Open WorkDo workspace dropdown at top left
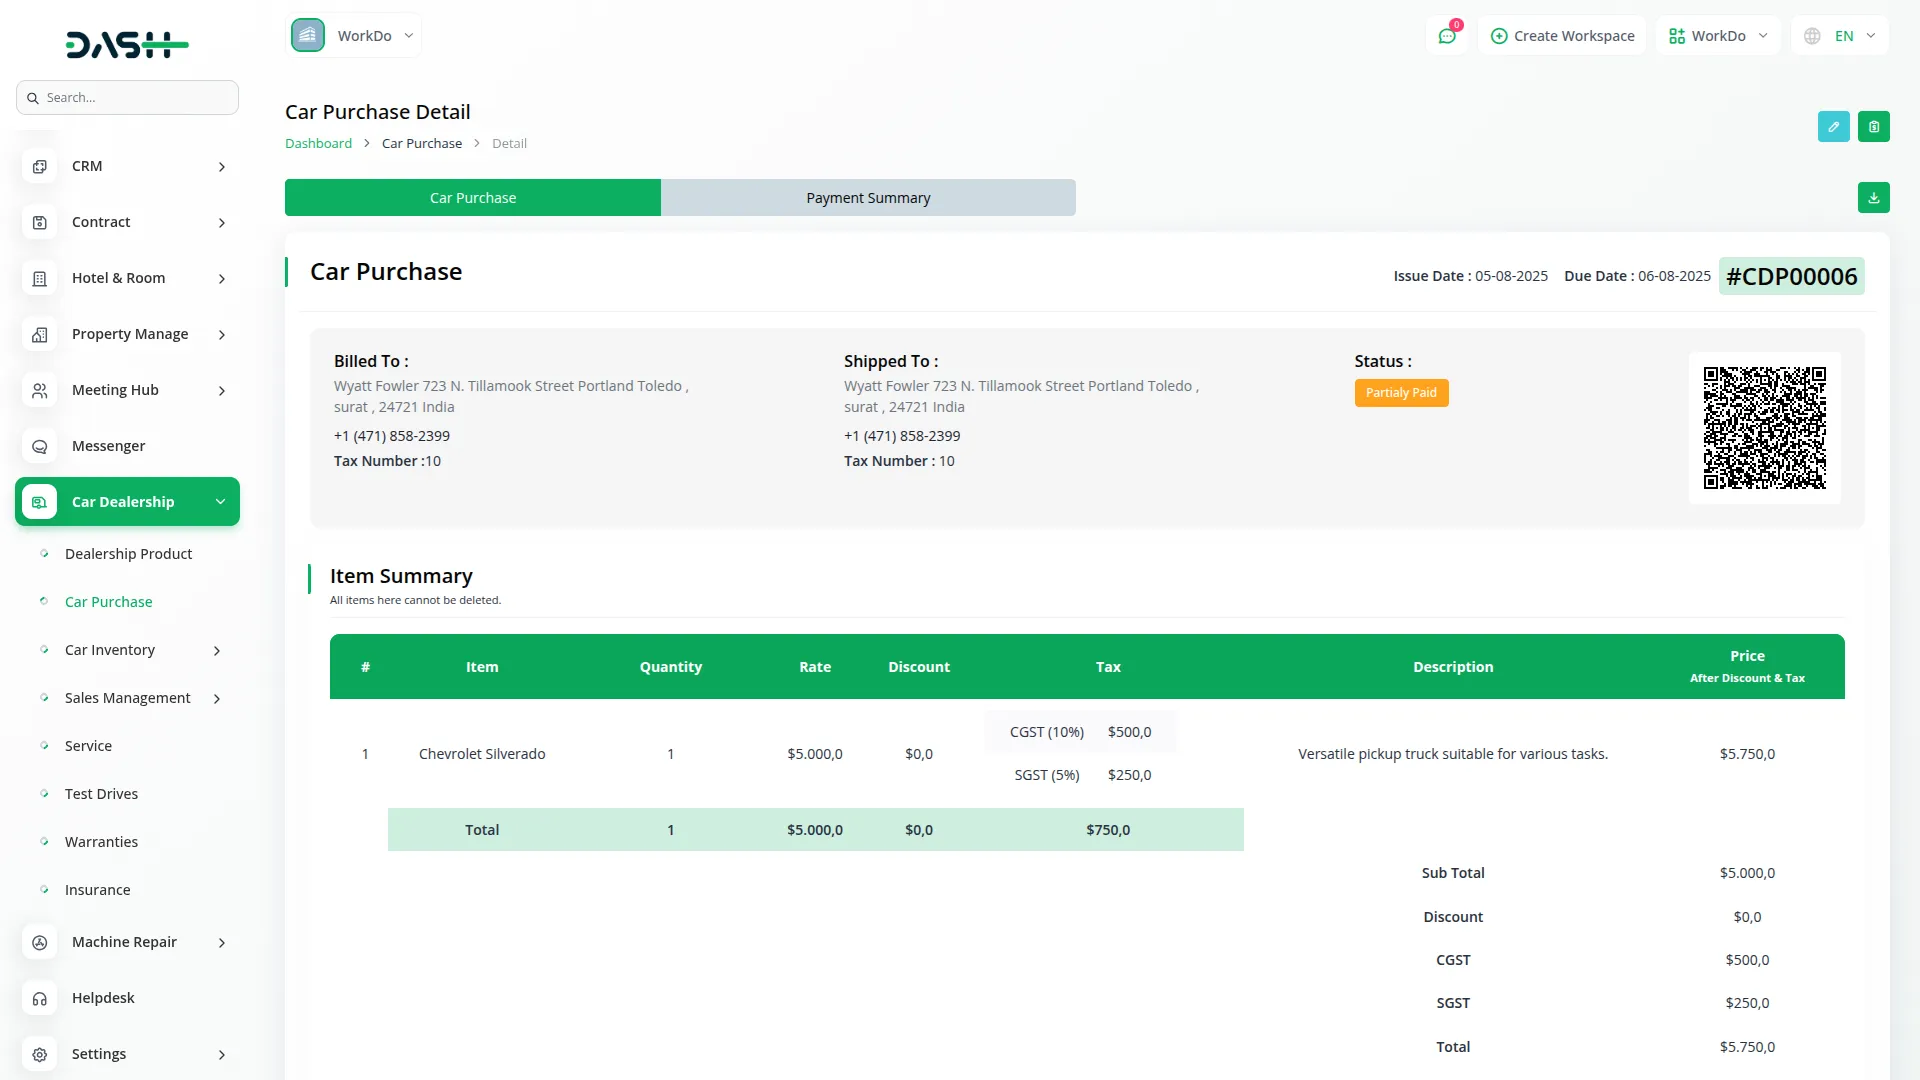This screenshot has height=1080, width=1920. coord(354,36)
